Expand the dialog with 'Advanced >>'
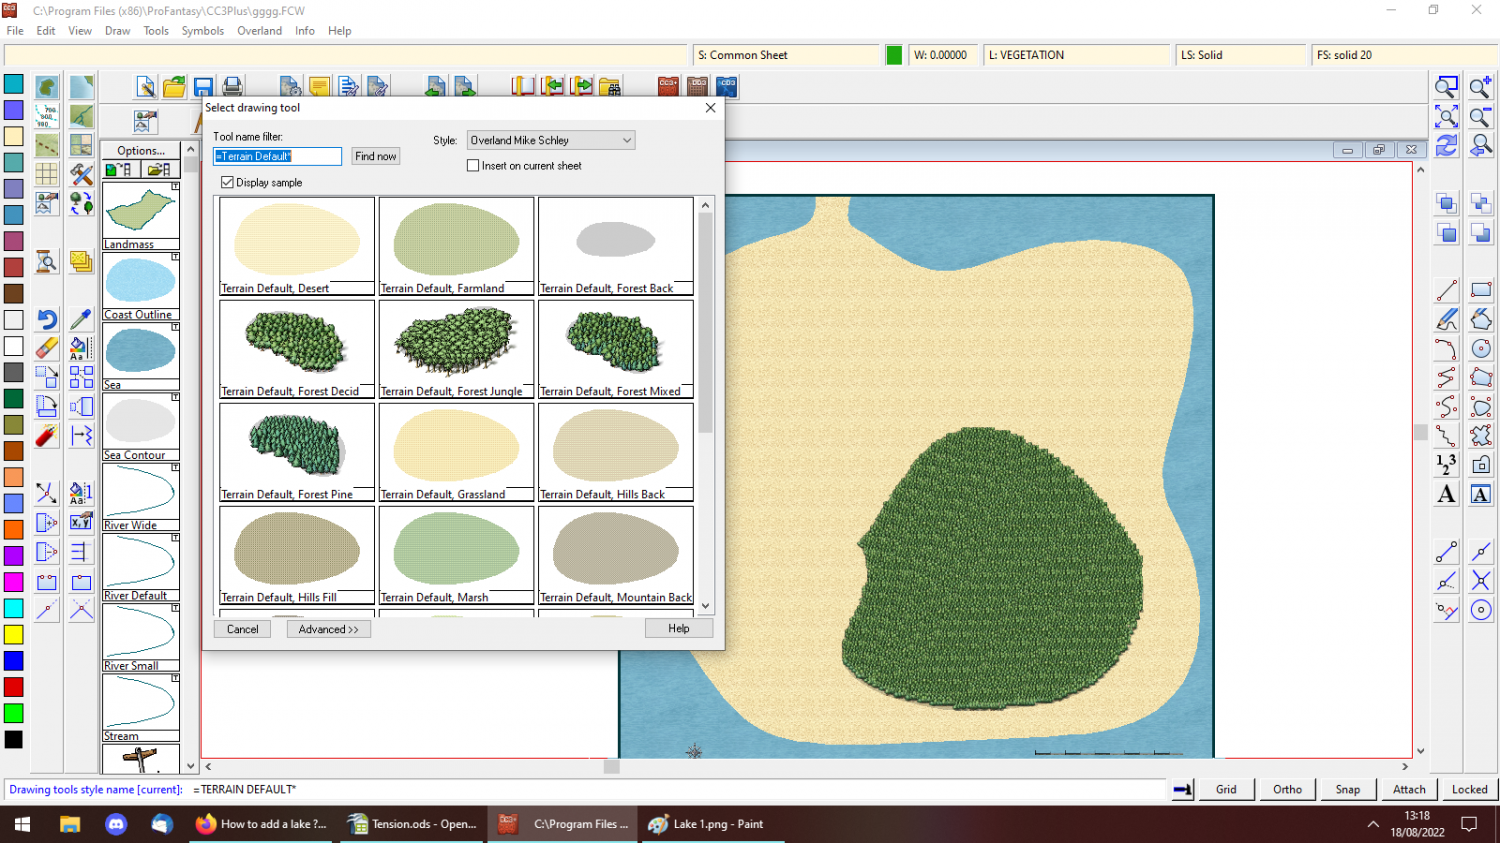The height and width of the screenshot is (843, 1500). [328, 629]
